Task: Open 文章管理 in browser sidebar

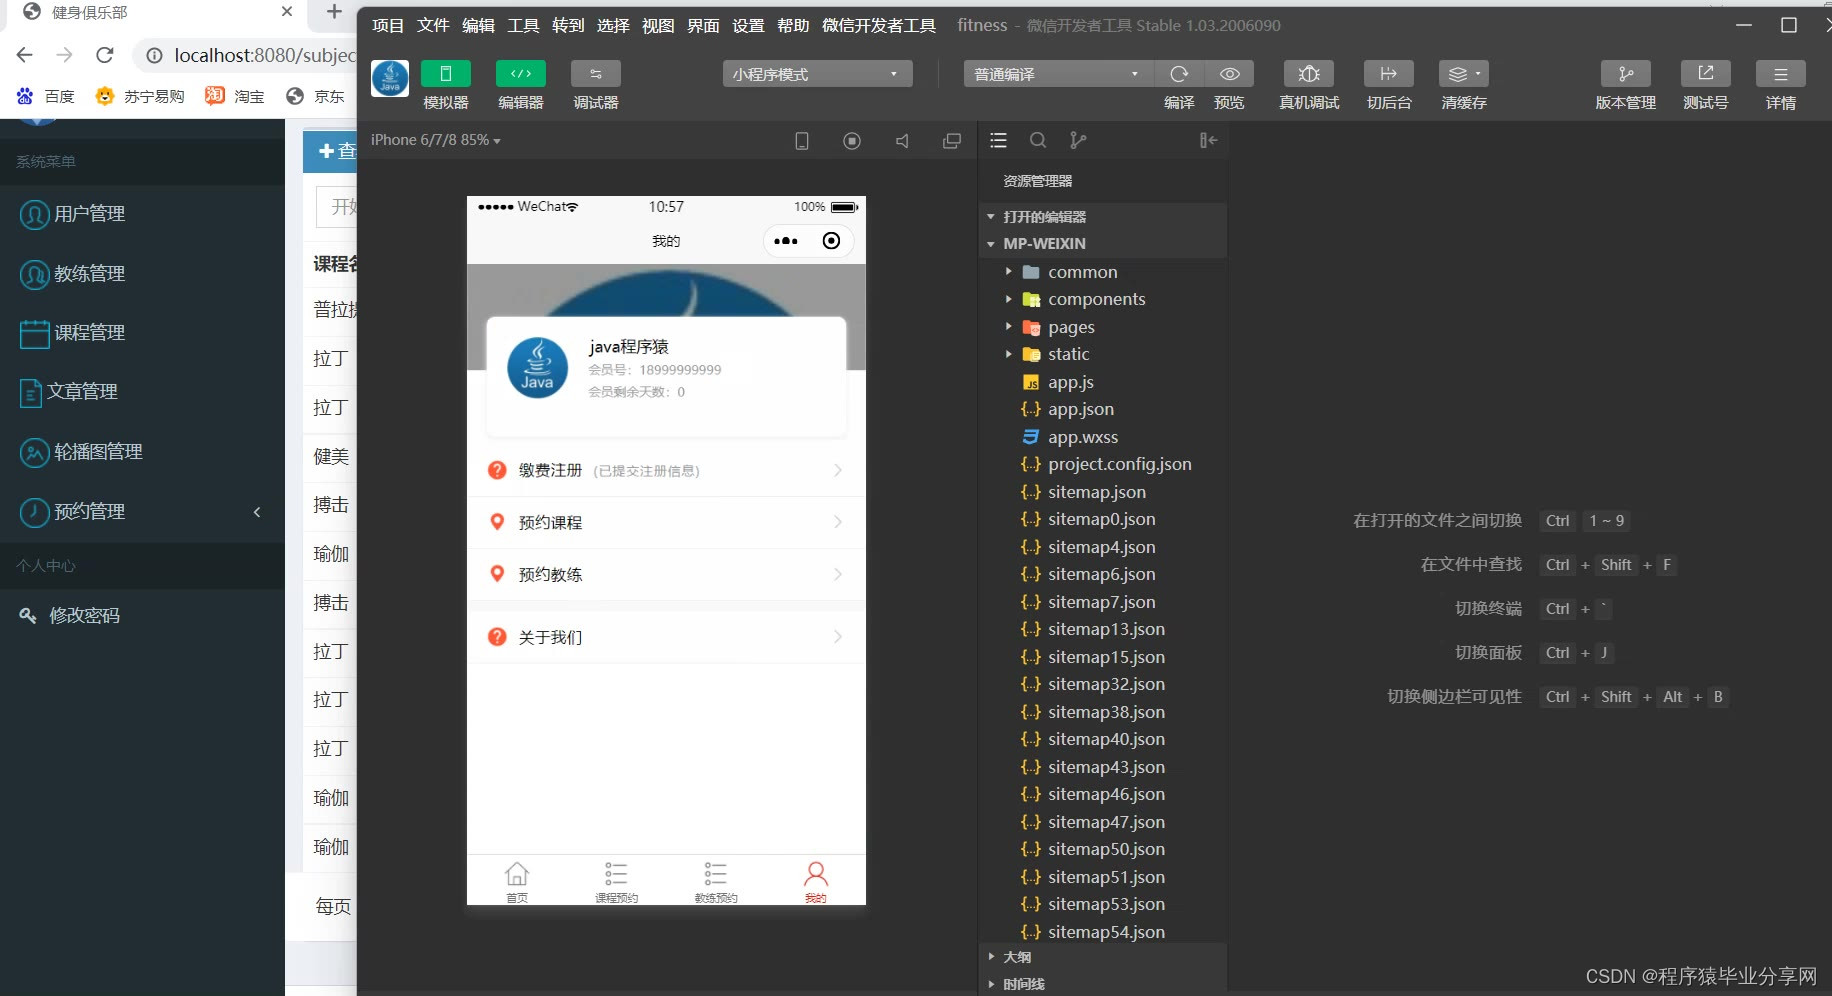Action: click(142, 392)
